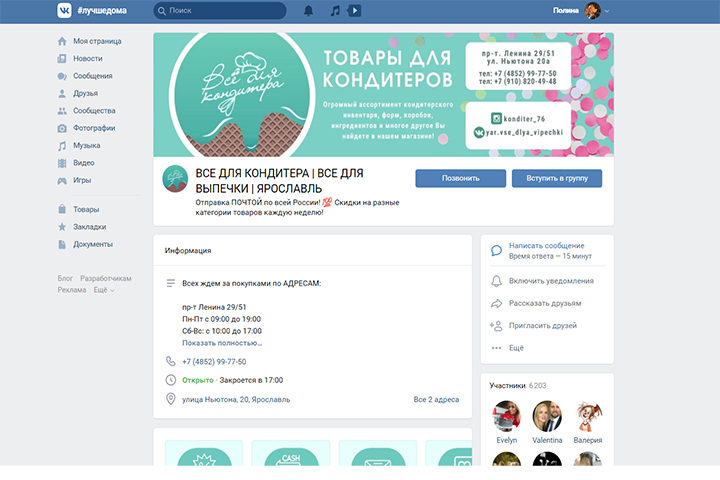Select Фотографии in left menu

(x=94, y=128)
